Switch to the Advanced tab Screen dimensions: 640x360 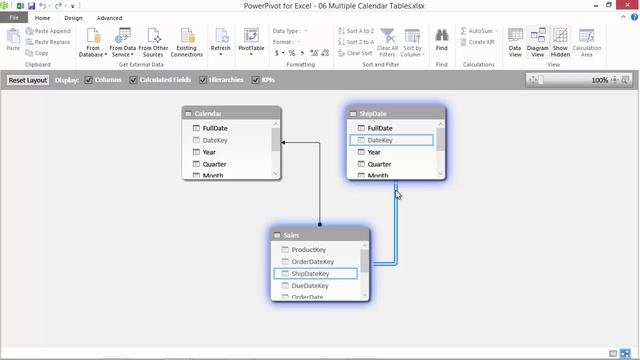coord(109,18)
